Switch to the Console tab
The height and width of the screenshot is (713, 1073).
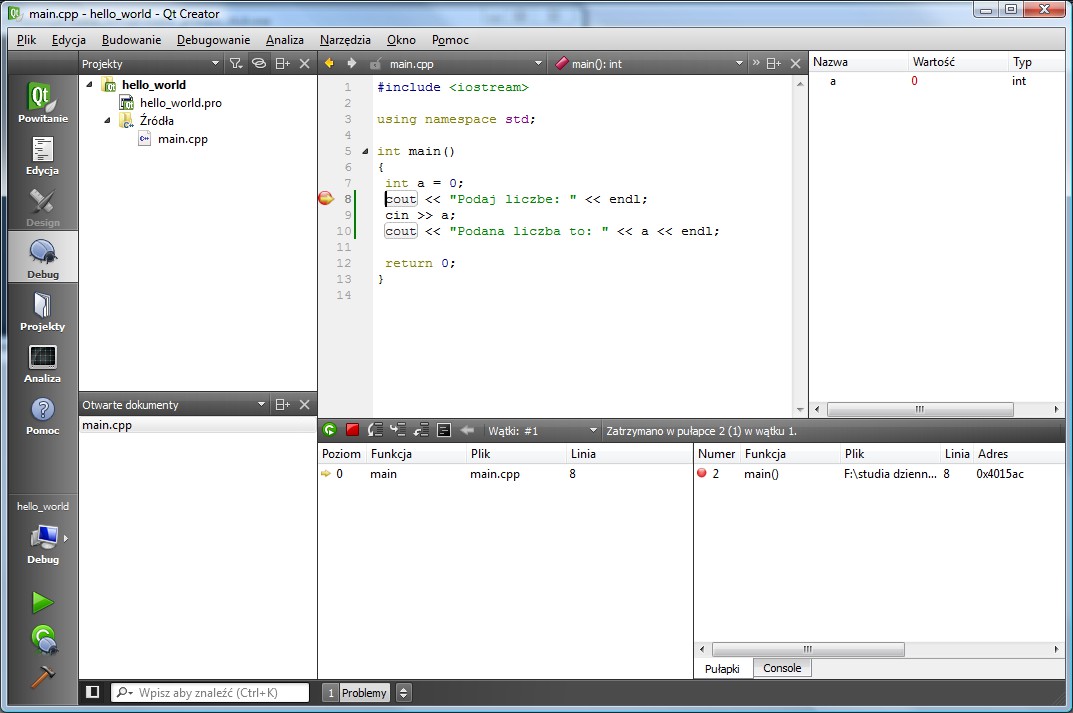click(x=782, y=668)
